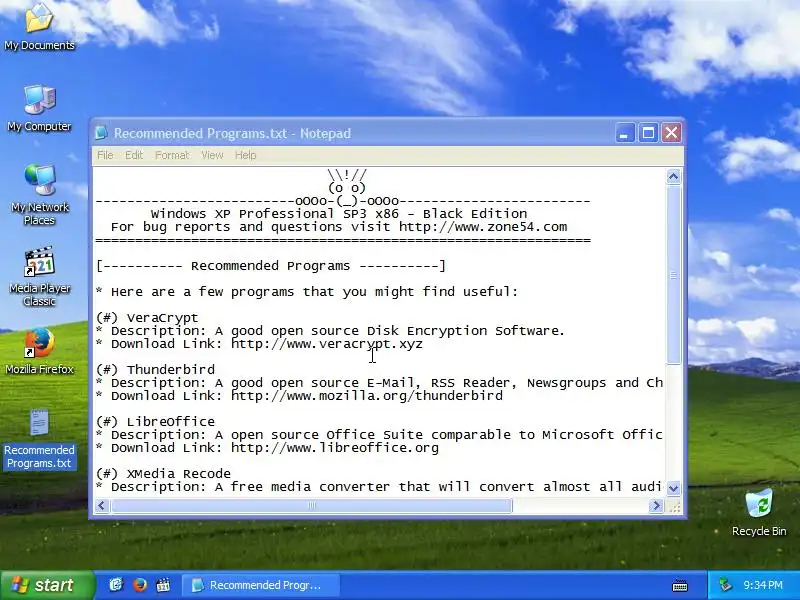
Task: Open the Help menu in Notepad
Action: (245, 155)
